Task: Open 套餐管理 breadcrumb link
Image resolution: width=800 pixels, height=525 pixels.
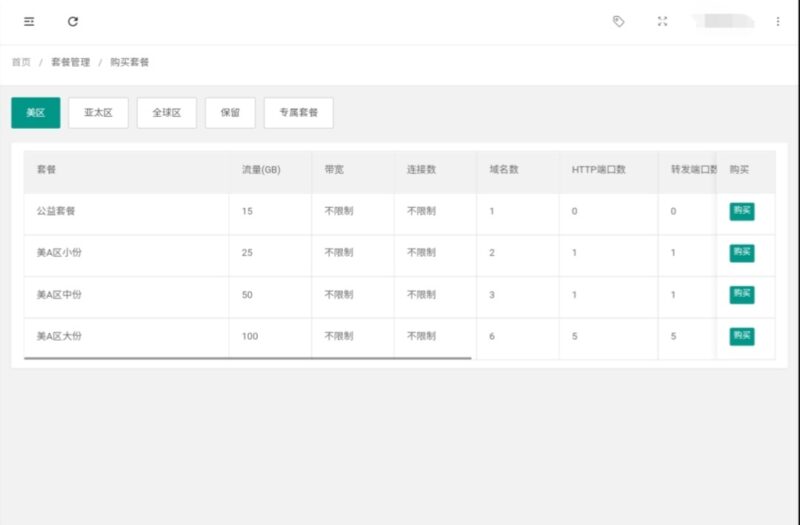Action: click(70, 62)
